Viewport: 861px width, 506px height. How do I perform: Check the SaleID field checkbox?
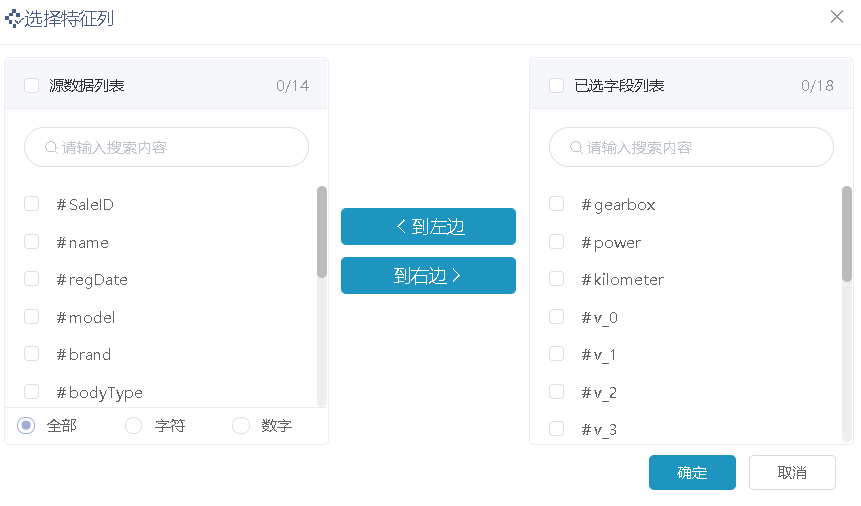point(32,204)
